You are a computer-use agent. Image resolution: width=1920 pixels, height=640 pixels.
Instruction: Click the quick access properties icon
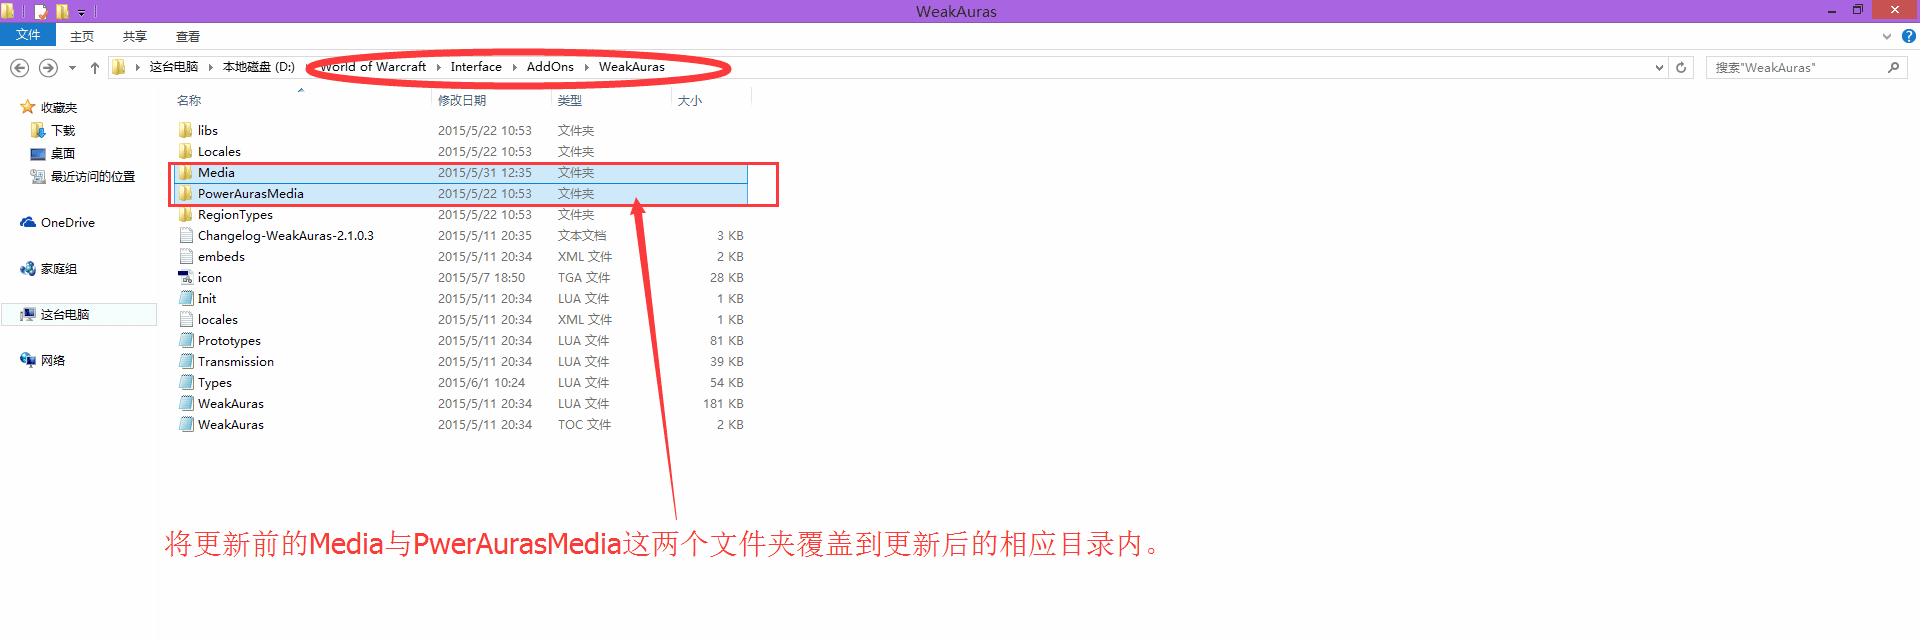click(41, 12)
